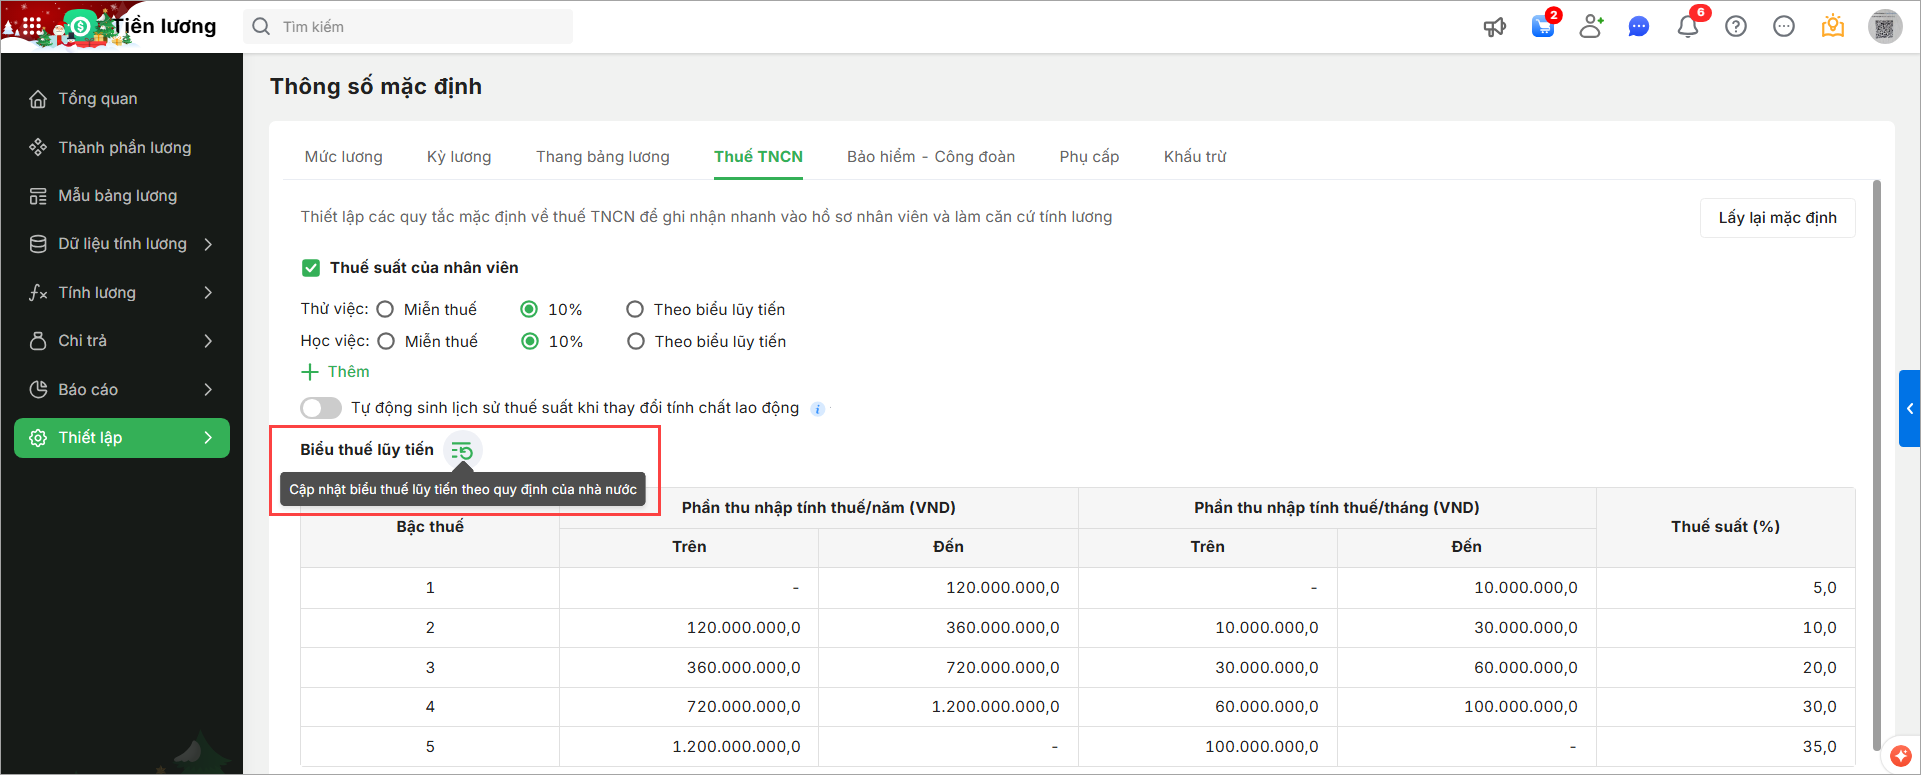The width and height of the screenshot is (1921, 775).
Task: Switch to Bảo hiểm - Công đoàn tab
Action: [930, 157]
